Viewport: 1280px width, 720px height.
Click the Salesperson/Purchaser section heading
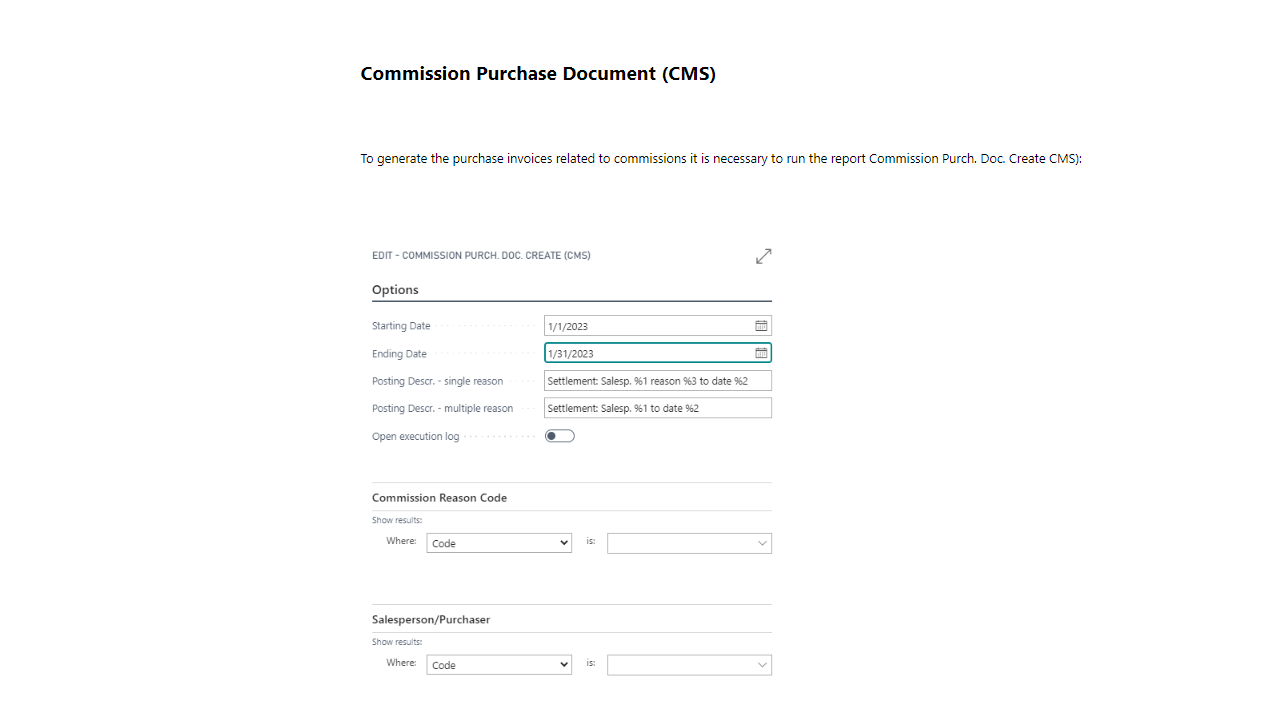click(431, 620)
